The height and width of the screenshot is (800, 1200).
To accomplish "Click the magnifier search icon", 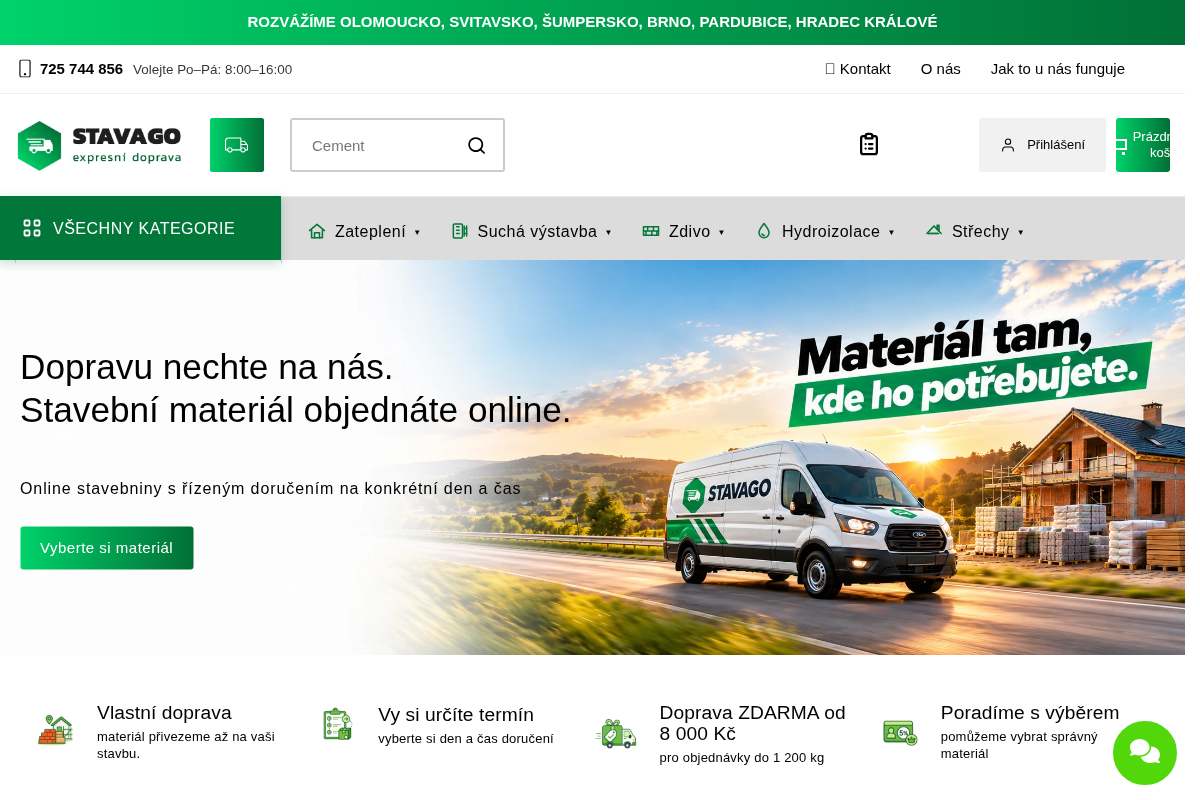I will (x=477, y=145).
